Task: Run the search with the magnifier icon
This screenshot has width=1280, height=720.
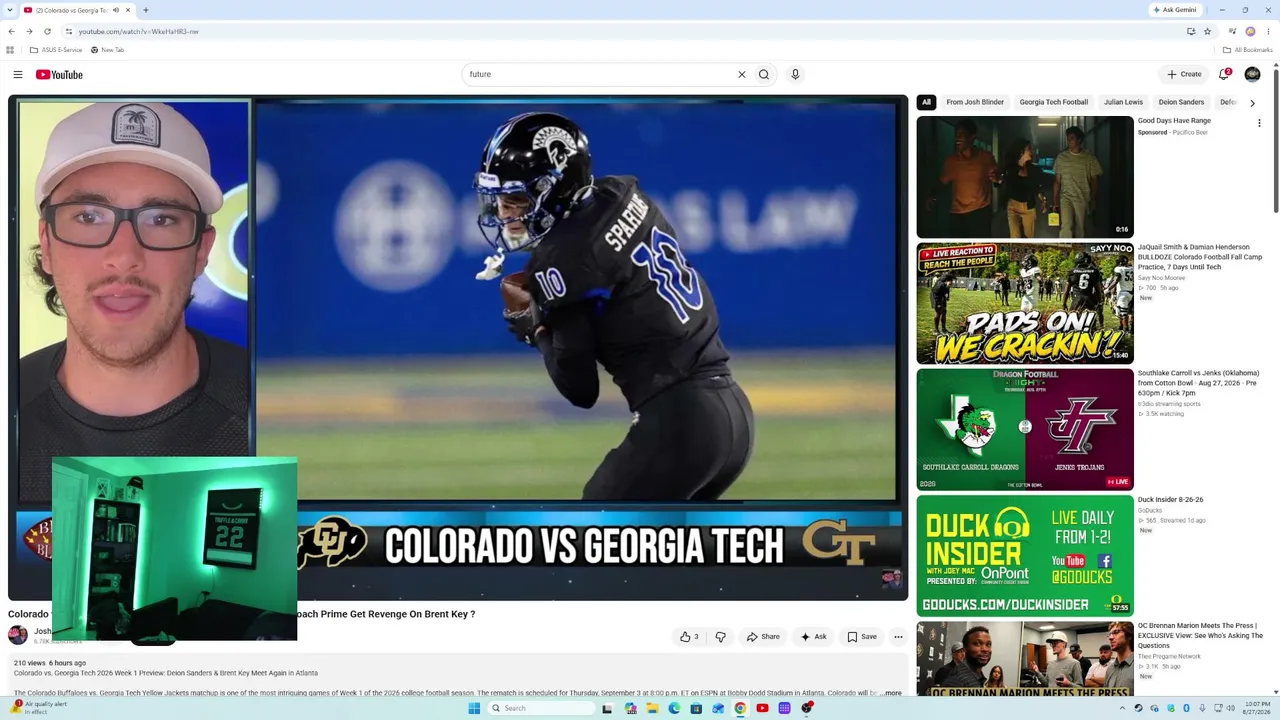Action: pos(764,74)
